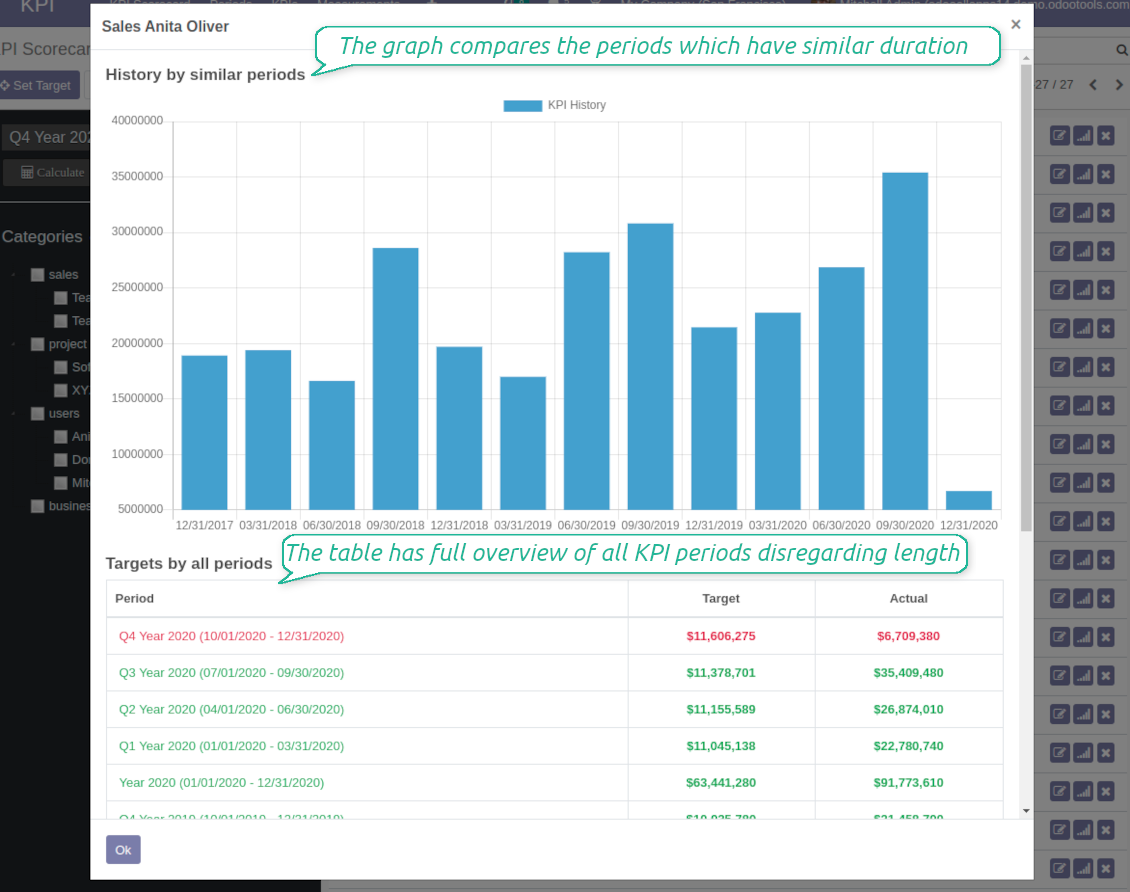Click the dialog scrollbar up arrow
This screenshot has width=1130, height=892.
click(1026, 58)
